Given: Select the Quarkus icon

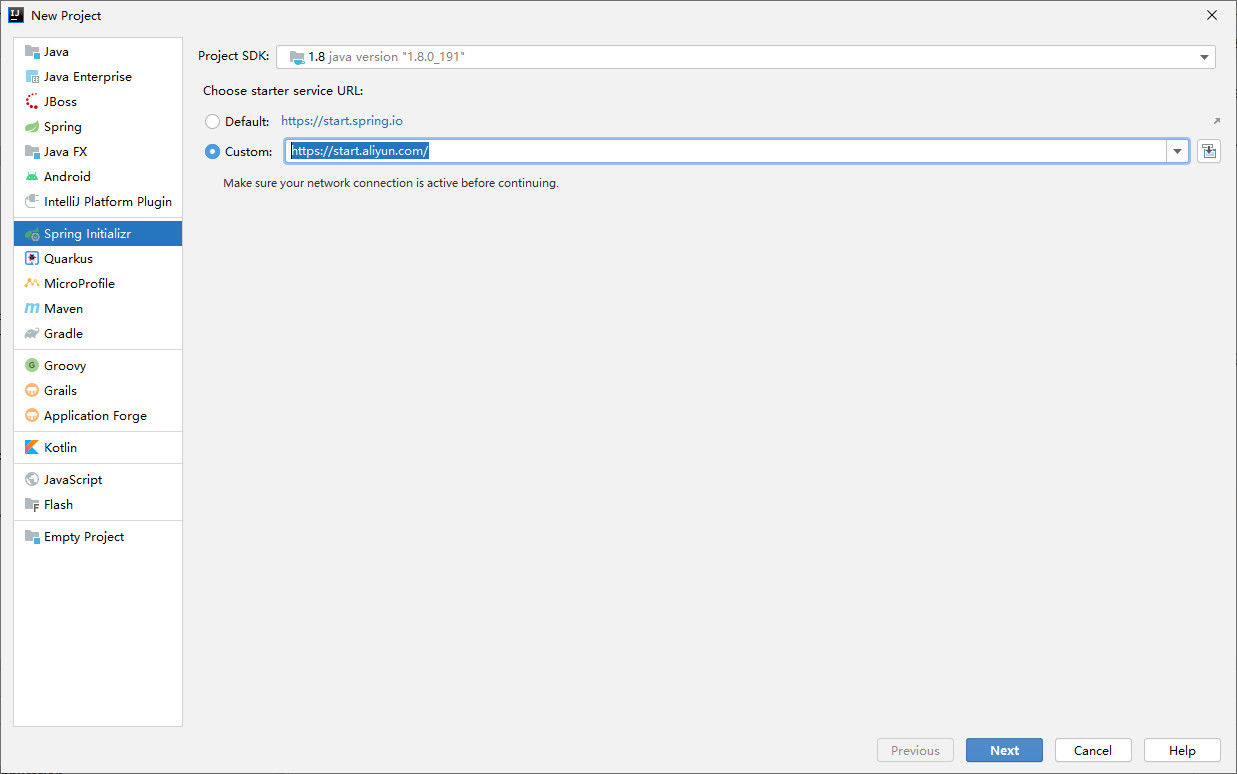Looking at the screenshot, I should click(32, 259).
